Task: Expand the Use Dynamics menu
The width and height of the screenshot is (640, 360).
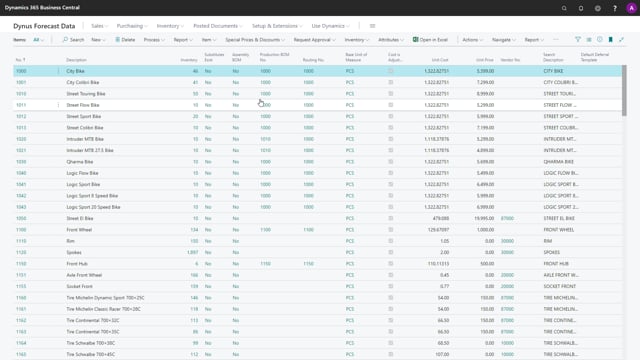Action: pyautogui.click(x=330, y=26)
